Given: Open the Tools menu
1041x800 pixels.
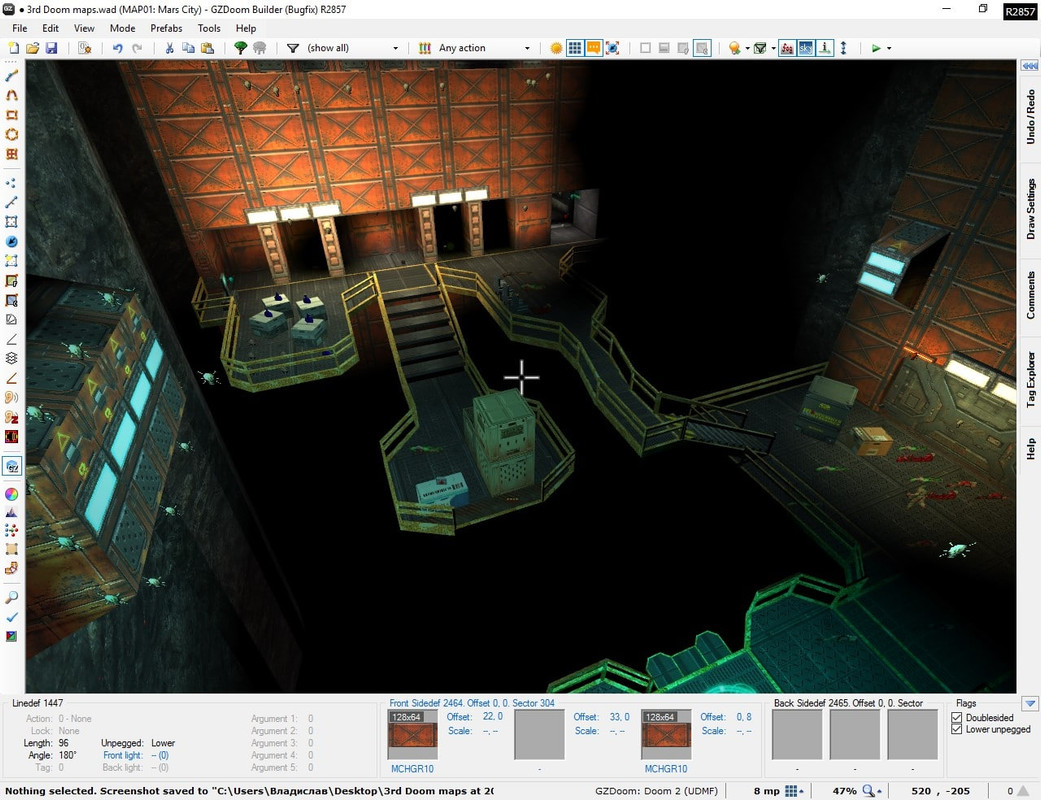Looking at the screenshot, I should [209, 28].
